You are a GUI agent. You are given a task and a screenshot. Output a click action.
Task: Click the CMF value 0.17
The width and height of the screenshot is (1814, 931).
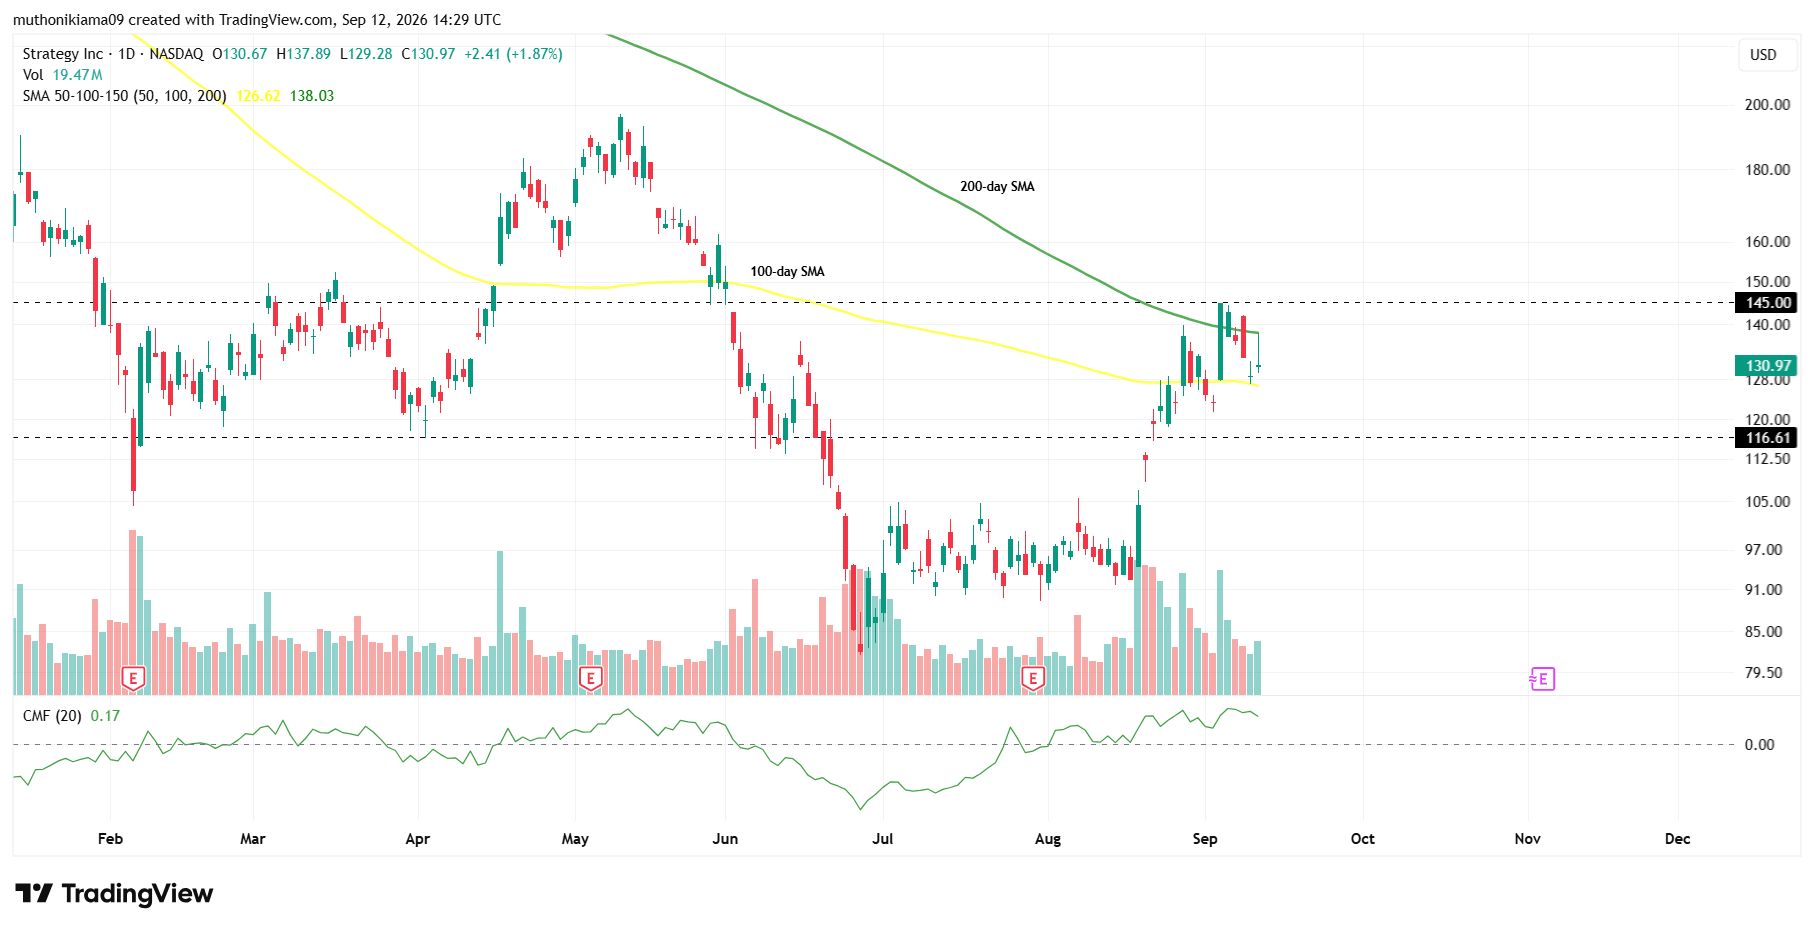click(105, 716)
